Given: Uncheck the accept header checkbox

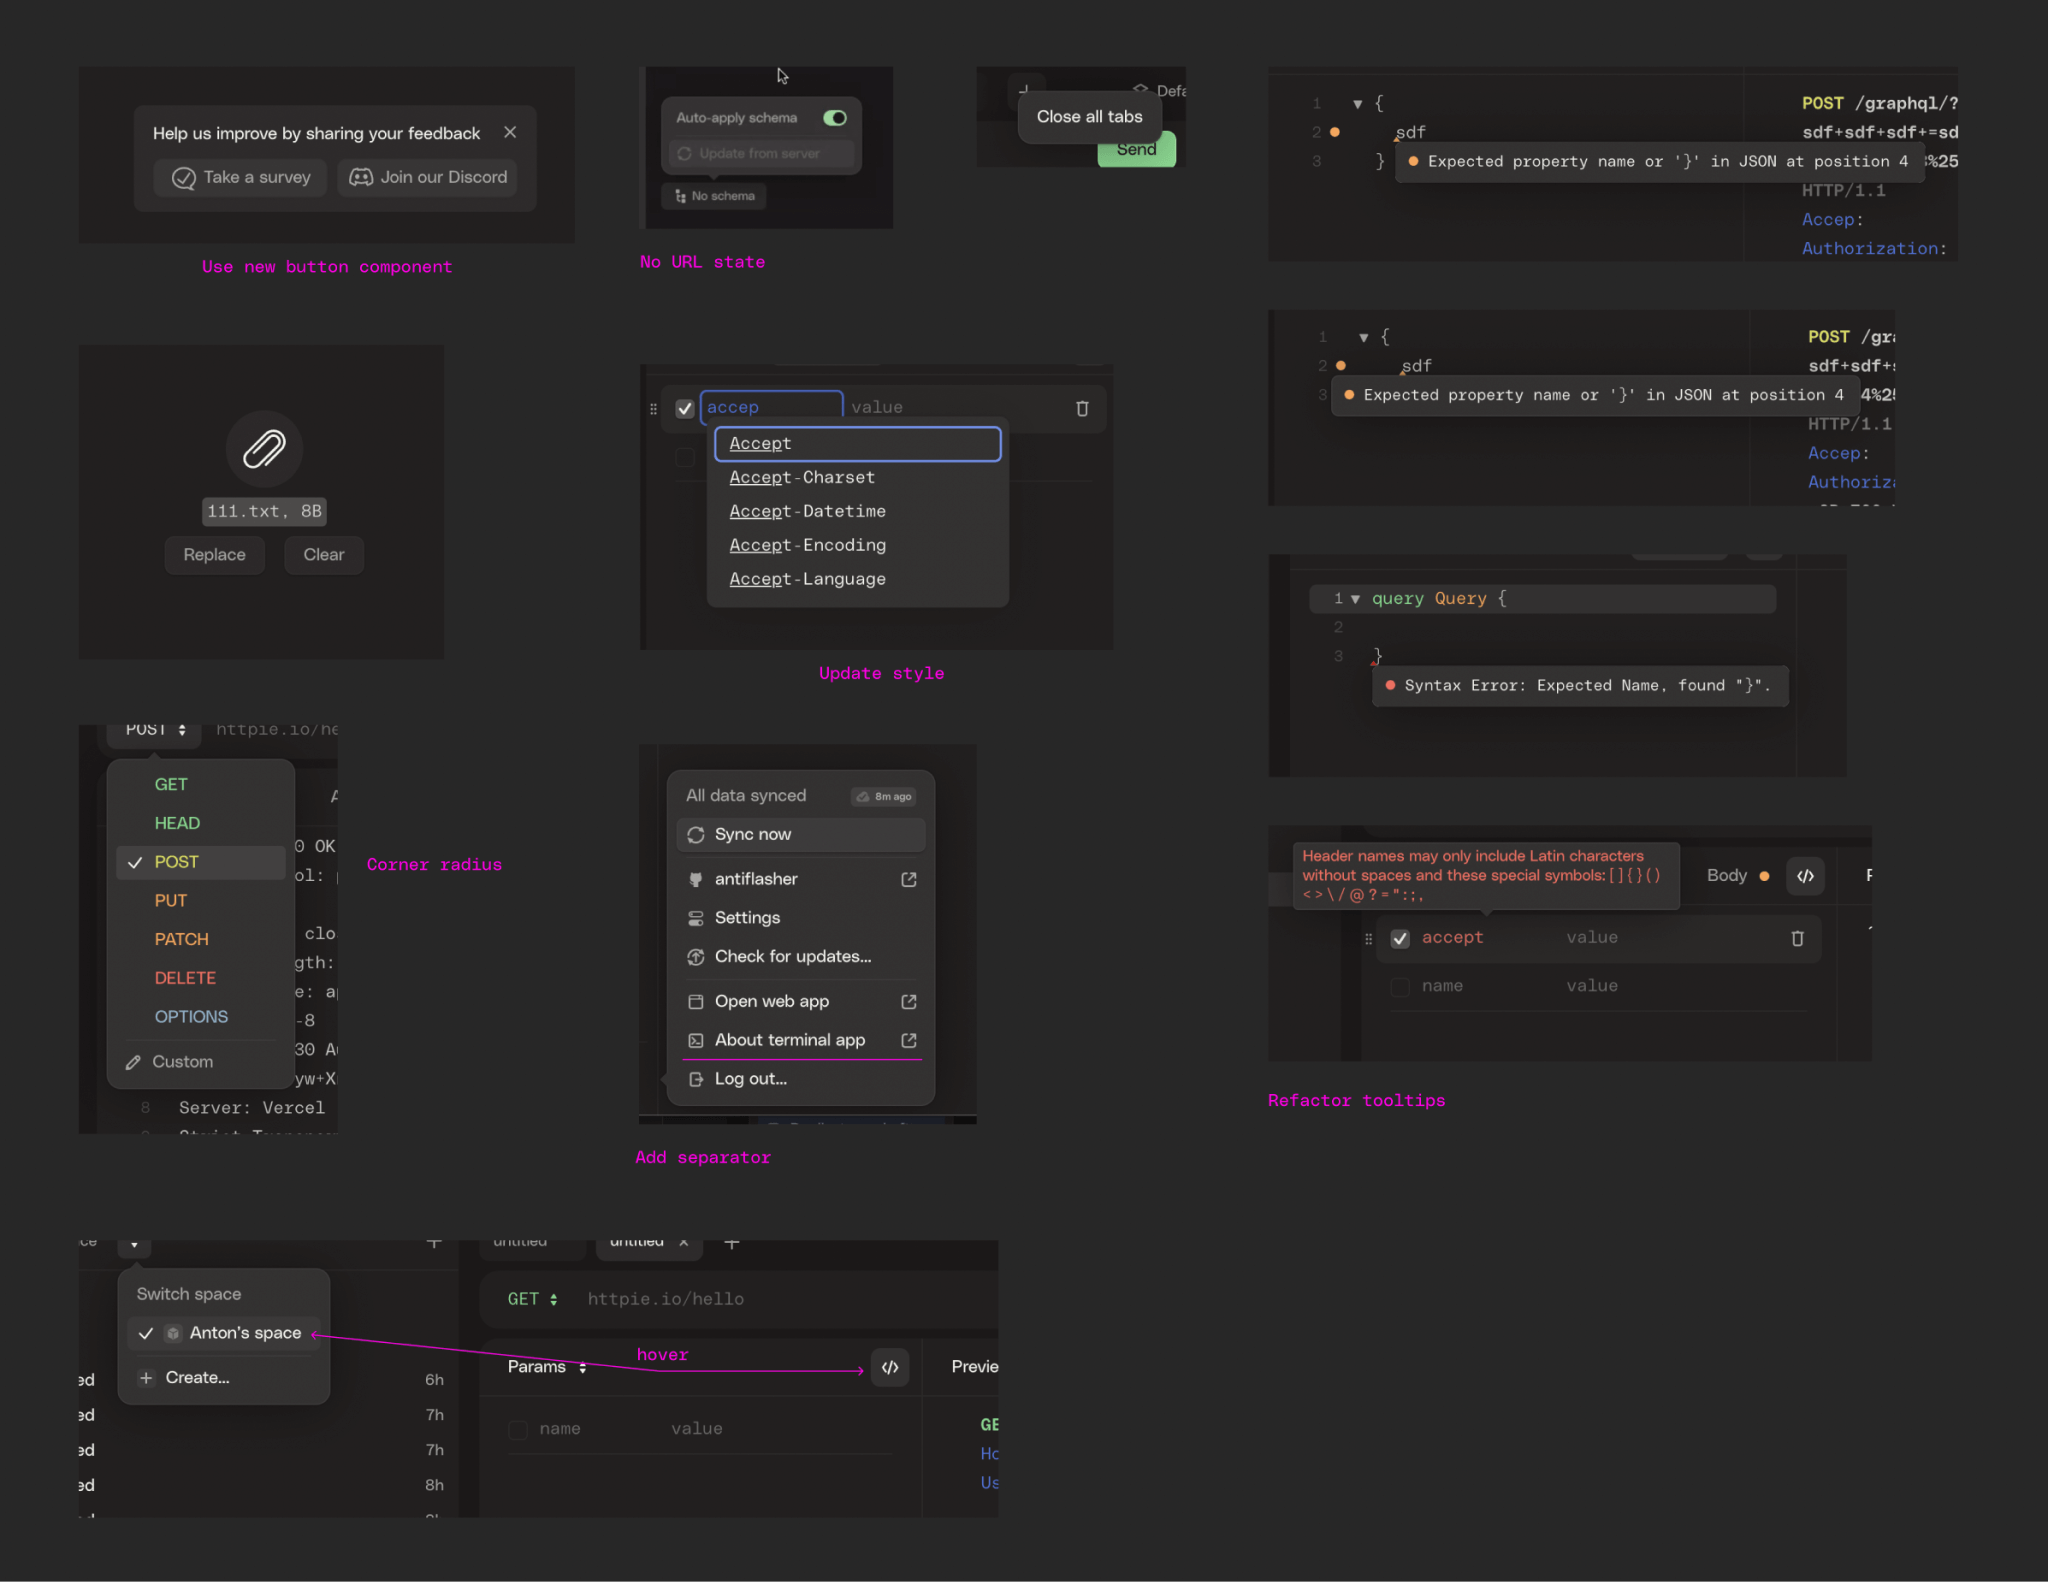Looking at the screenshot, I should (x=1399, y=938).
